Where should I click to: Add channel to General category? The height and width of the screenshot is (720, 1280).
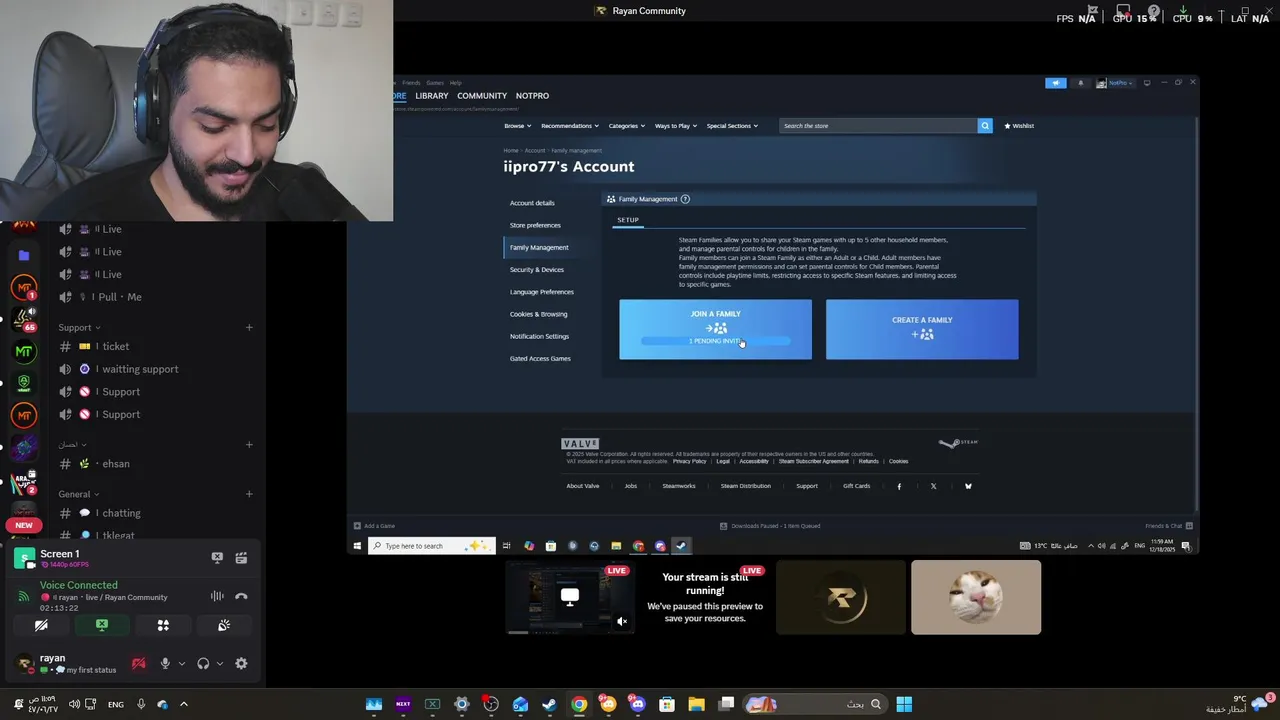(249, 494)
